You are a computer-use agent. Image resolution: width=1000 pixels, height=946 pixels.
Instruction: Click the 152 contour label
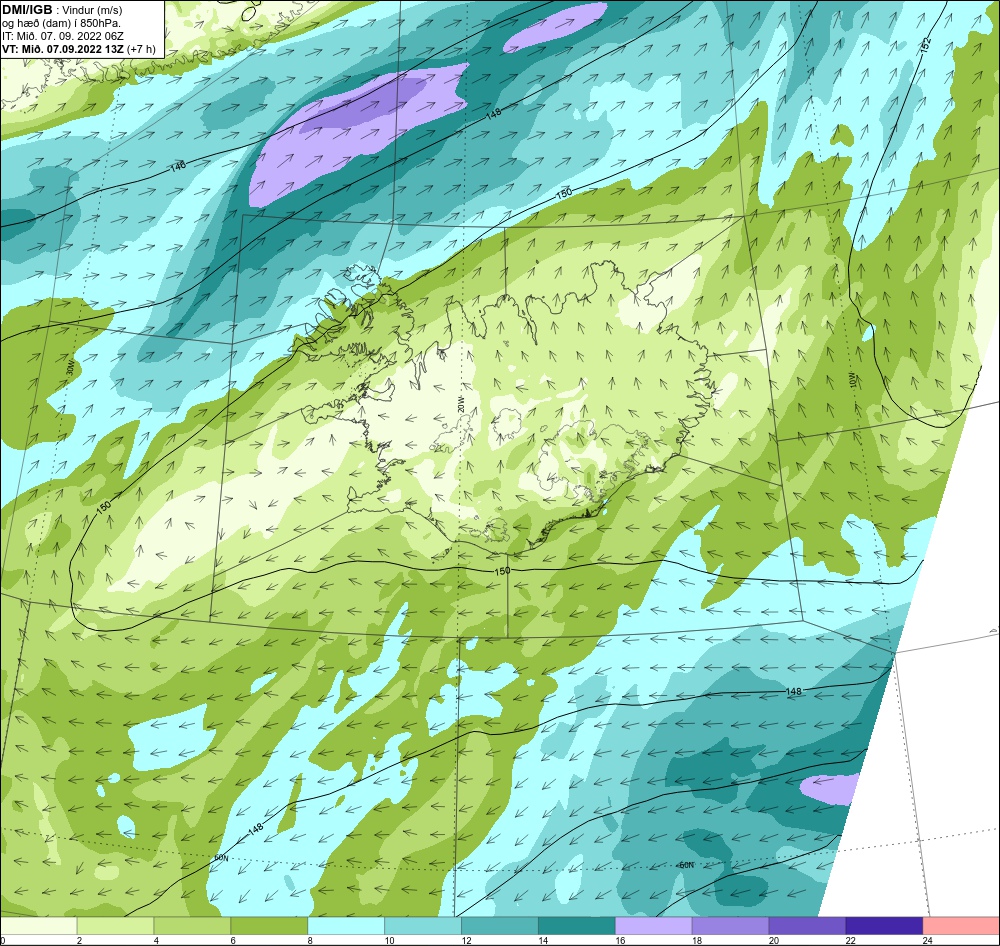pos(926,45)
